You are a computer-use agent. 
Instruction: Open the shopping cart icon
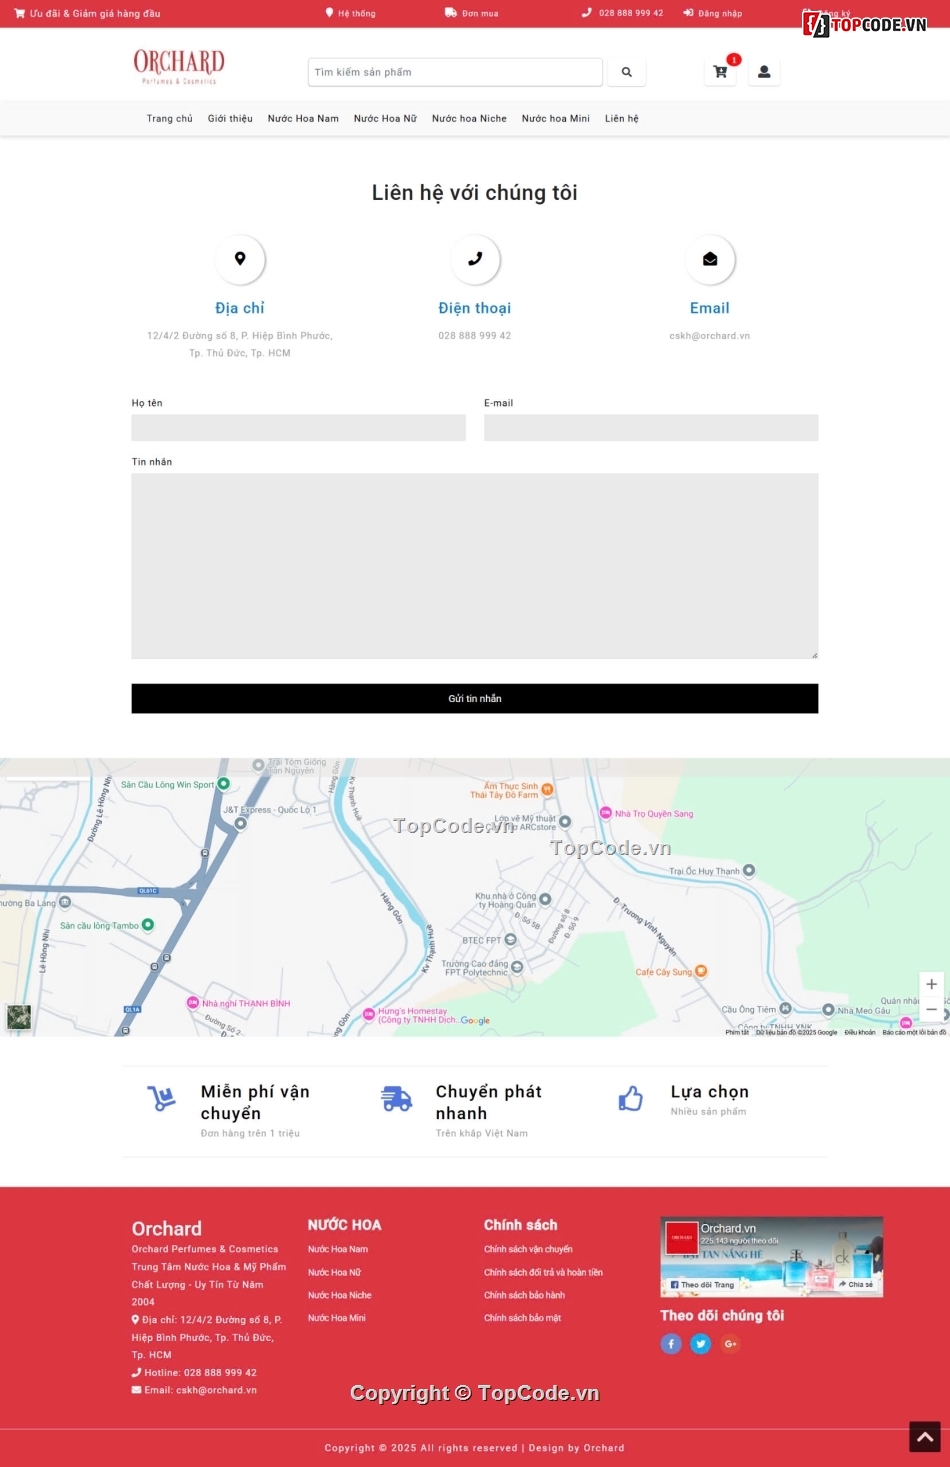click(720, 72)
